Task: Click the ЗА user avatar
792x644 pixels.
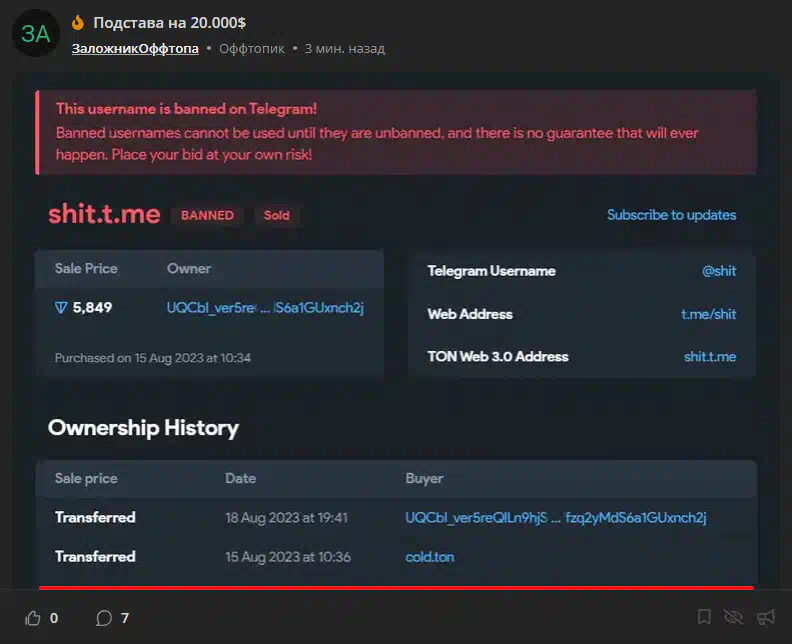Action: [x=36, y=33]
